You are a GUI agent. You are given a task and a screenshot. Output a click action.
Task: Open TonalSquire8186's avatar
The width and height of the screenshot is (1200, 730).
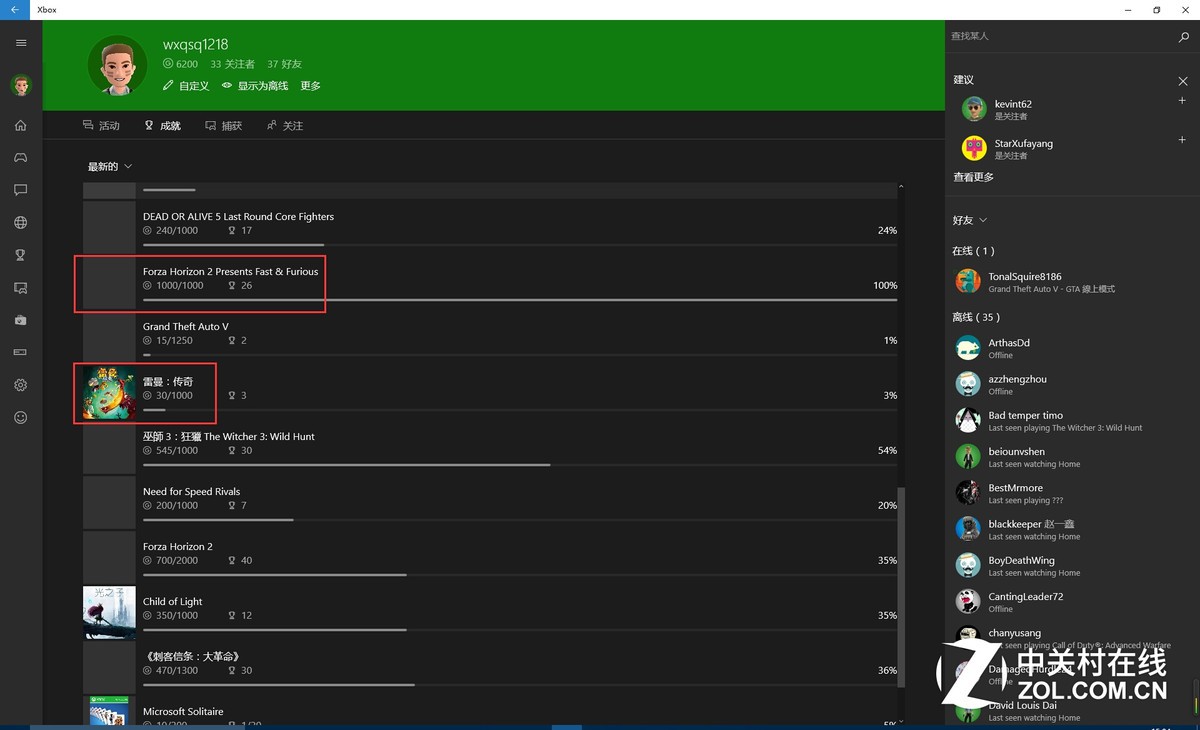point(968,282)
